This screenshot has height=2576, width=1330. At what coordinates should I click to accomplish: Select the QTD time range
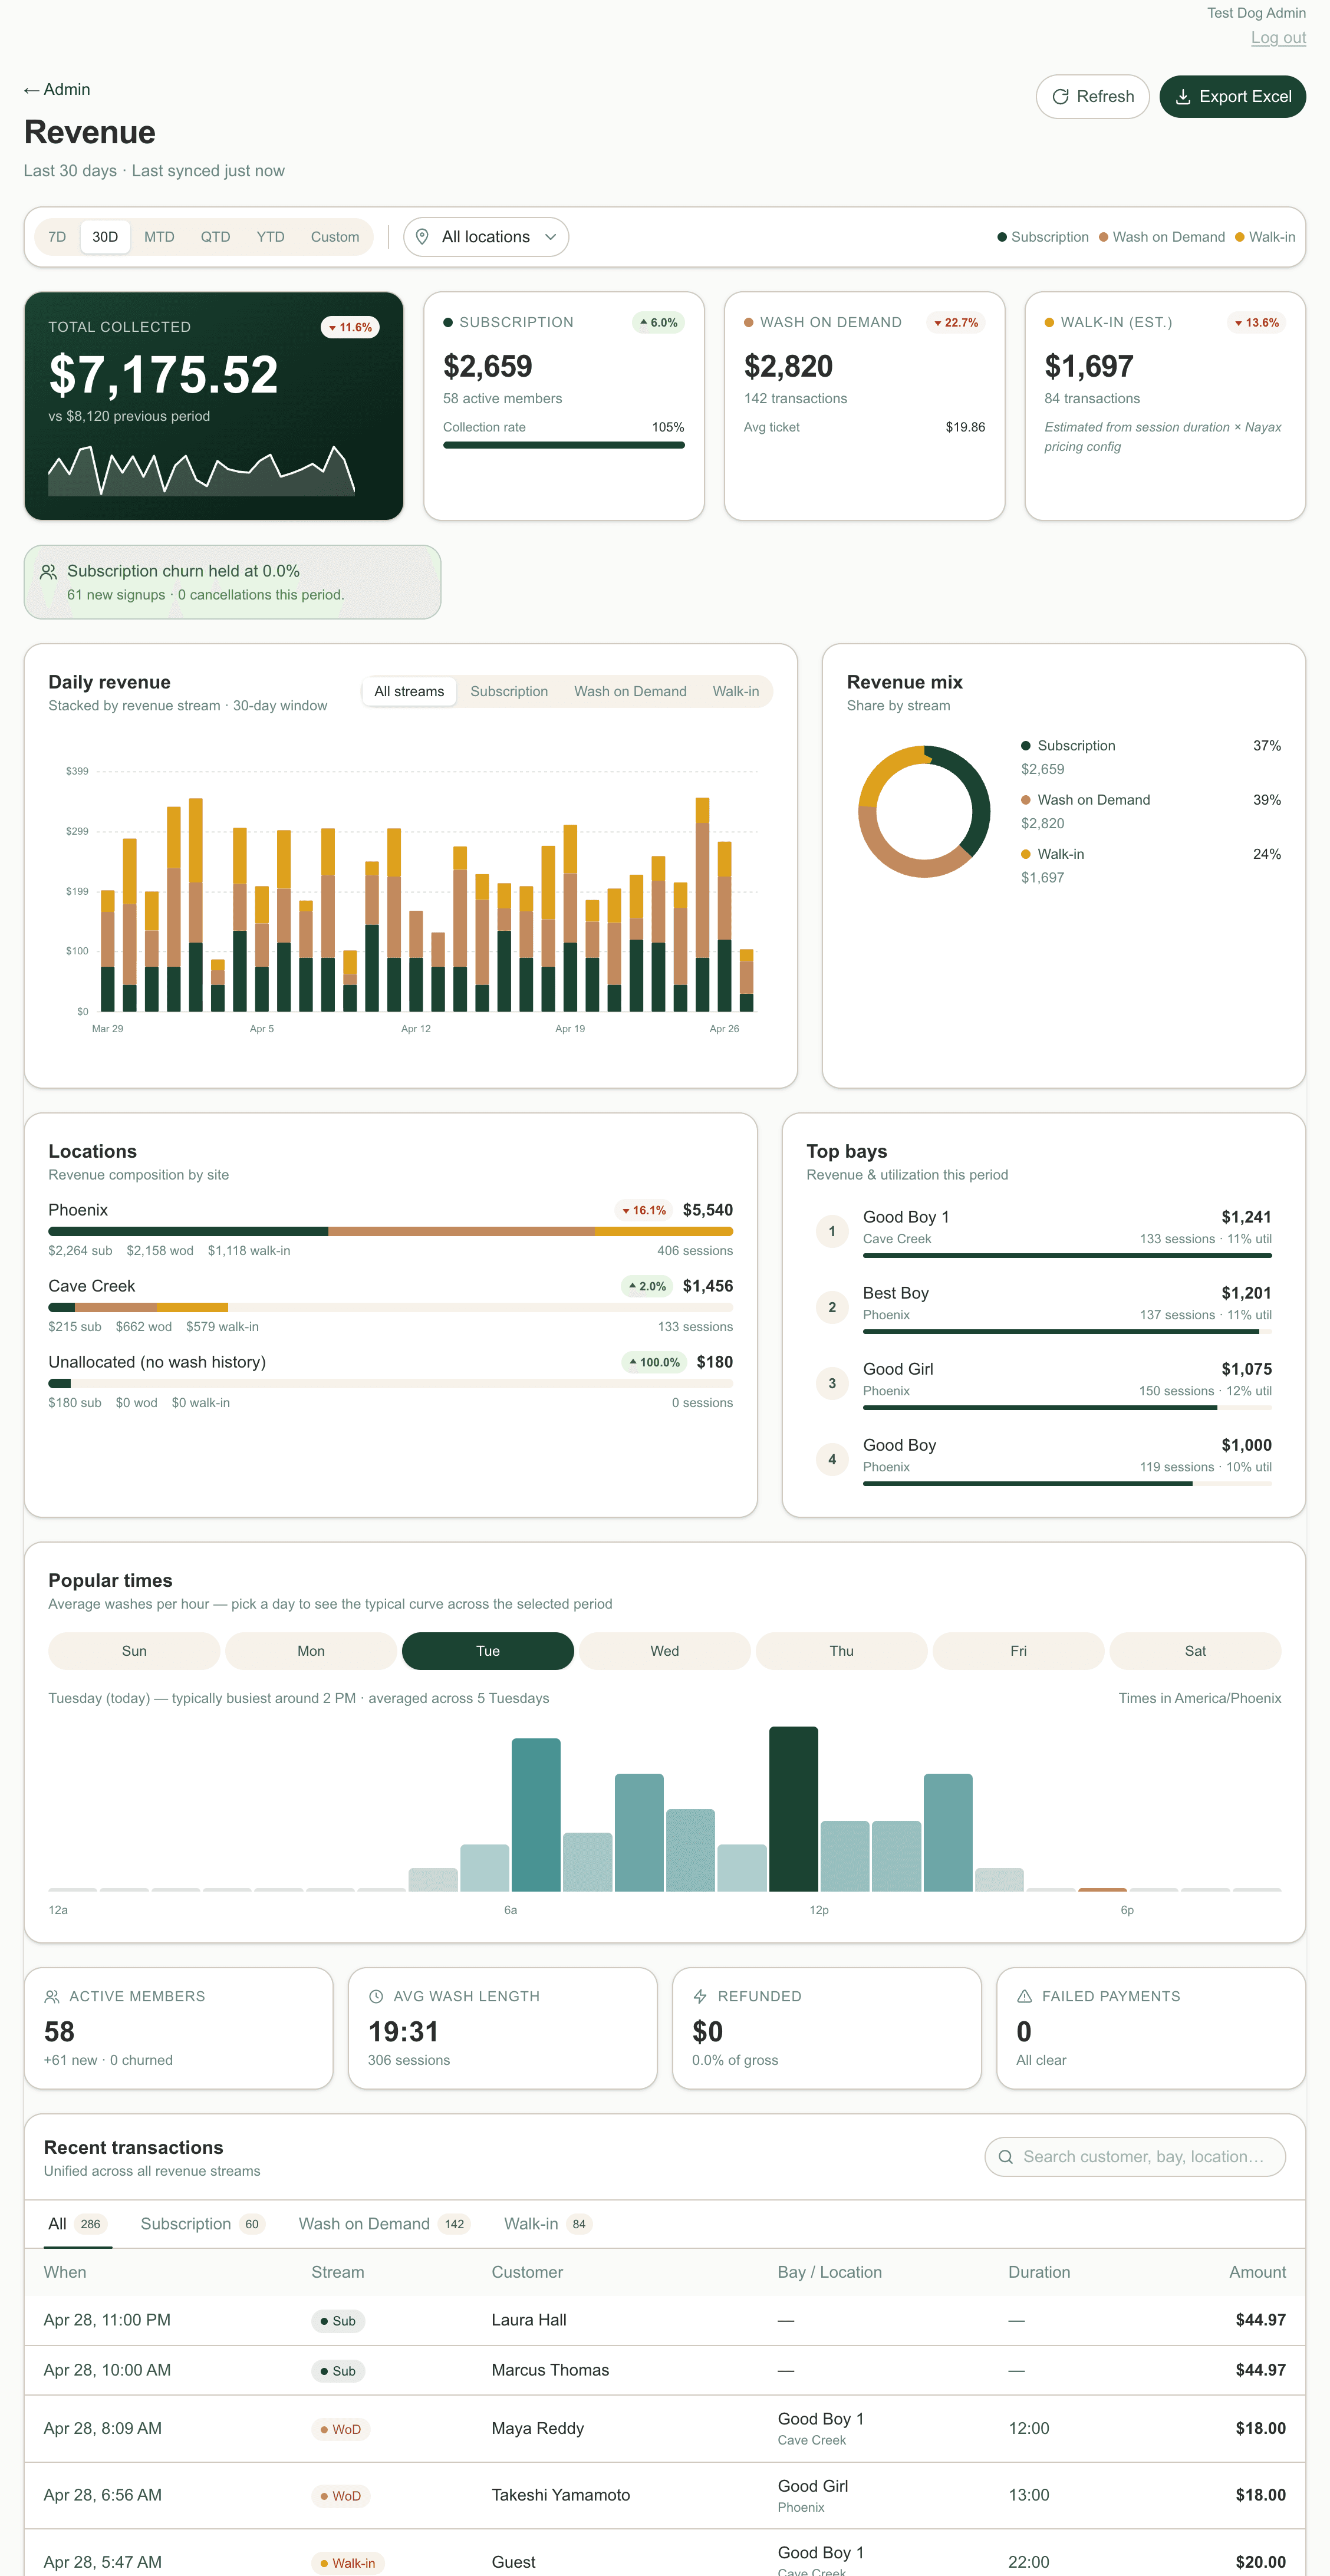215,237
